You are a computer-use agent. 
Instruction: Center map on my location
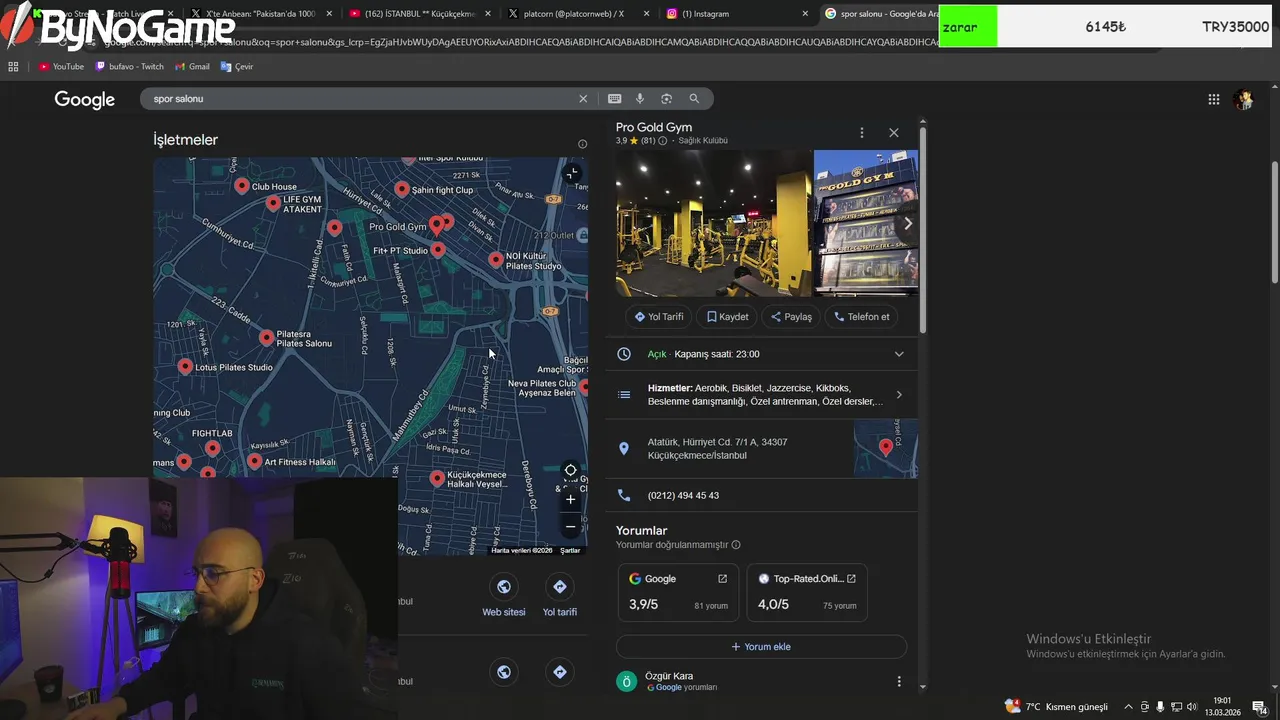click(x=570, y=470)
